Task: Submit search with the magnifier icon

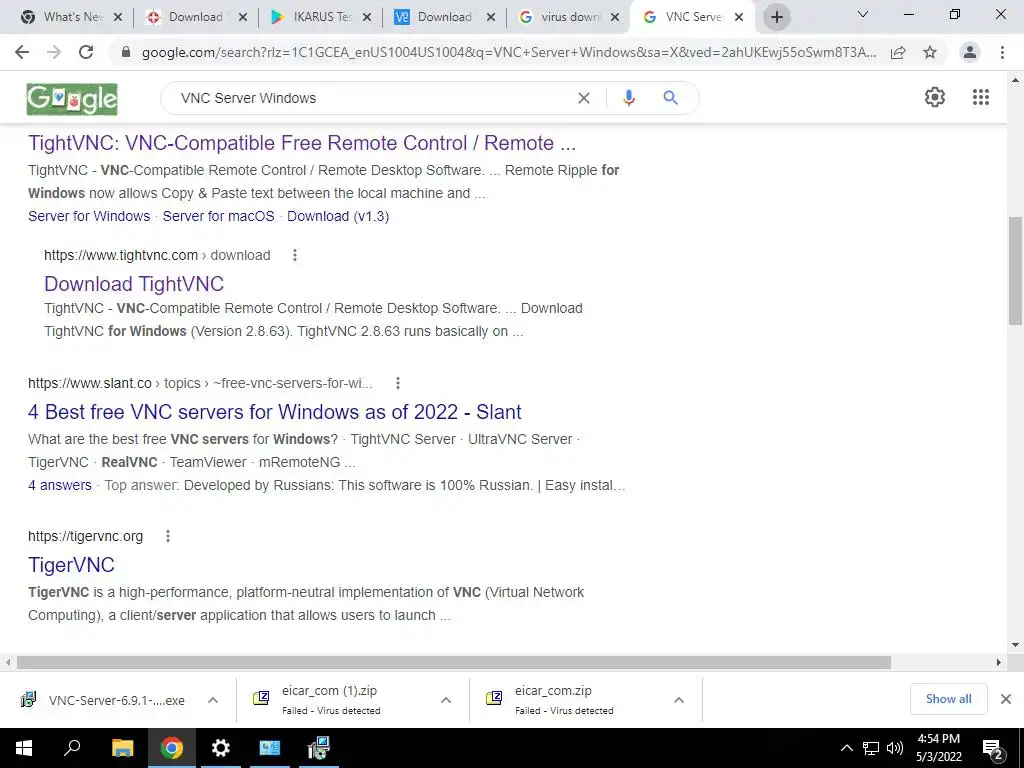Action: (x=670, y=98)
